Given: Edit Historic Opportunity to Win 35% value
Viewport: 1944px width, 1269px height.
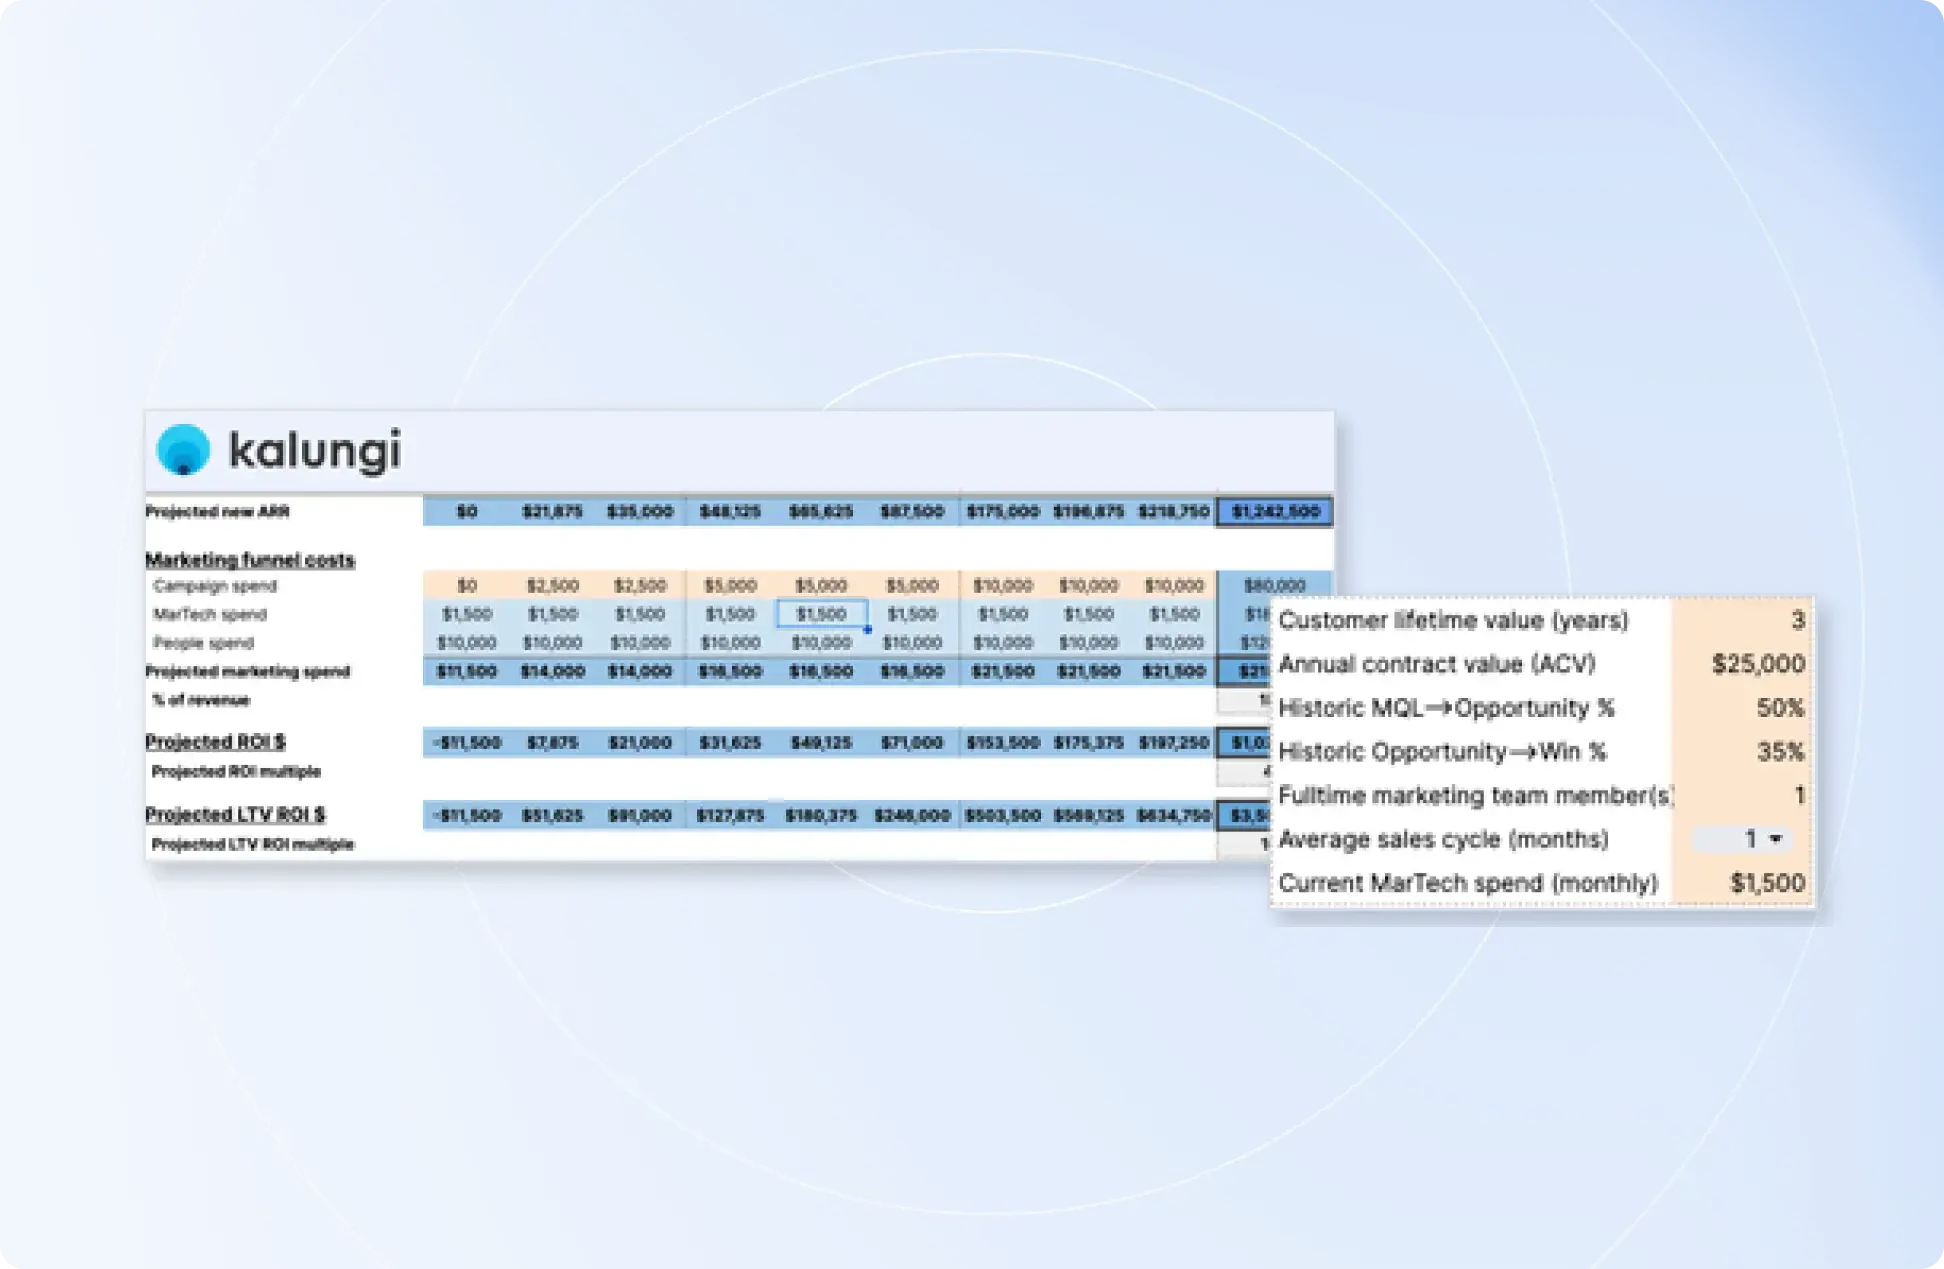Looking at the screenshot, I should click(1742, 752).
